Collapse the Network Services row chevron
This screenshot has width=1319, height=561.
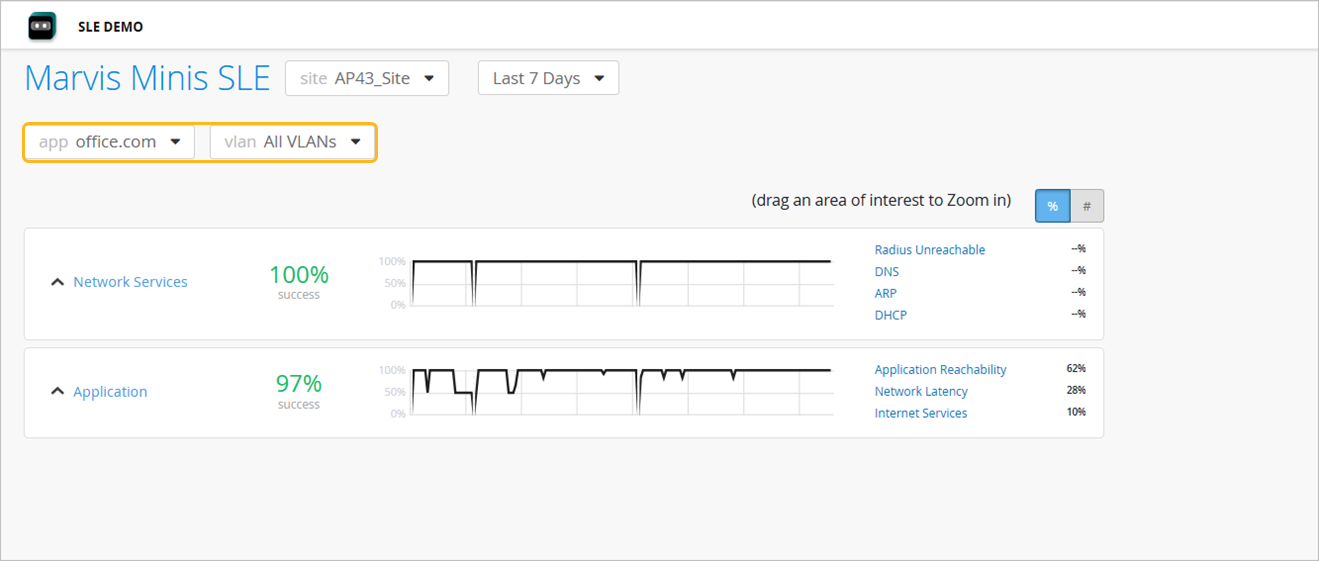[57, 283]
